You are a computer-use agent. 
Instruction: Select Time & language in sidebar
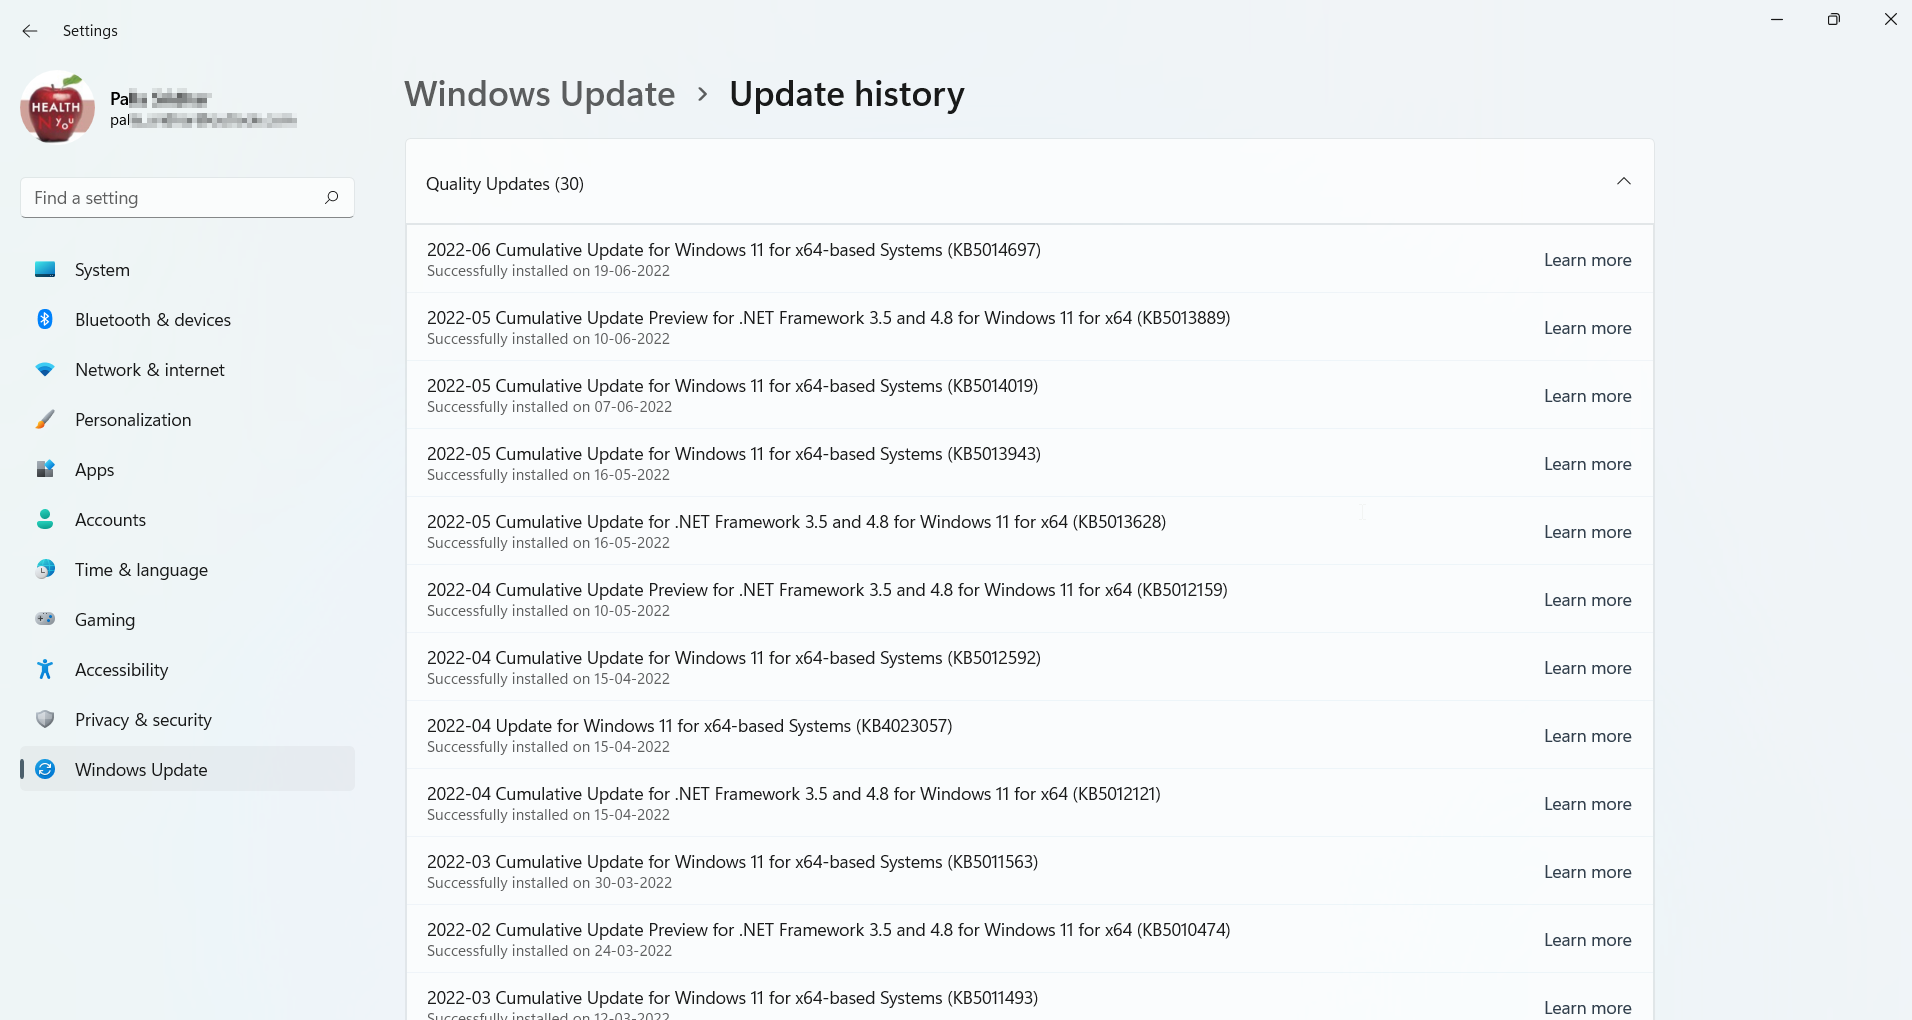pyautogui.click(x=141, y=570)
